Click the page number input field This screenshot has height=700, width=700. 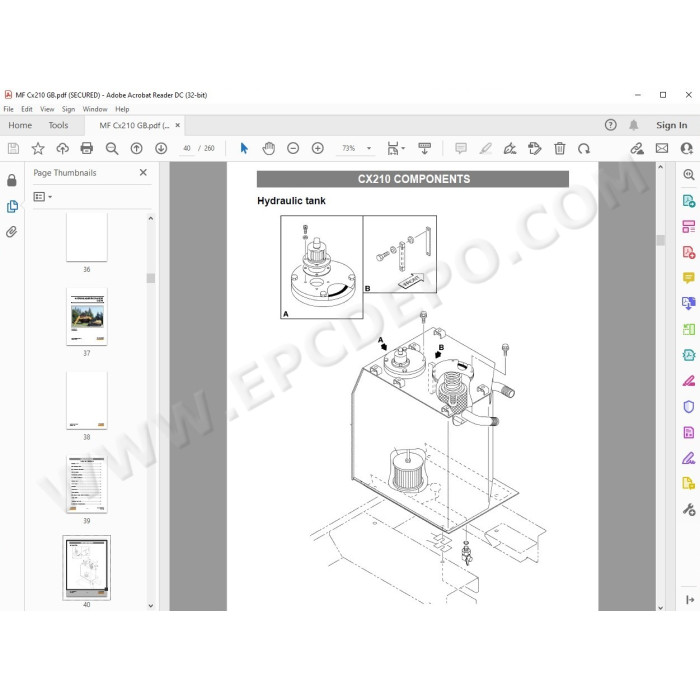(186, 148)
